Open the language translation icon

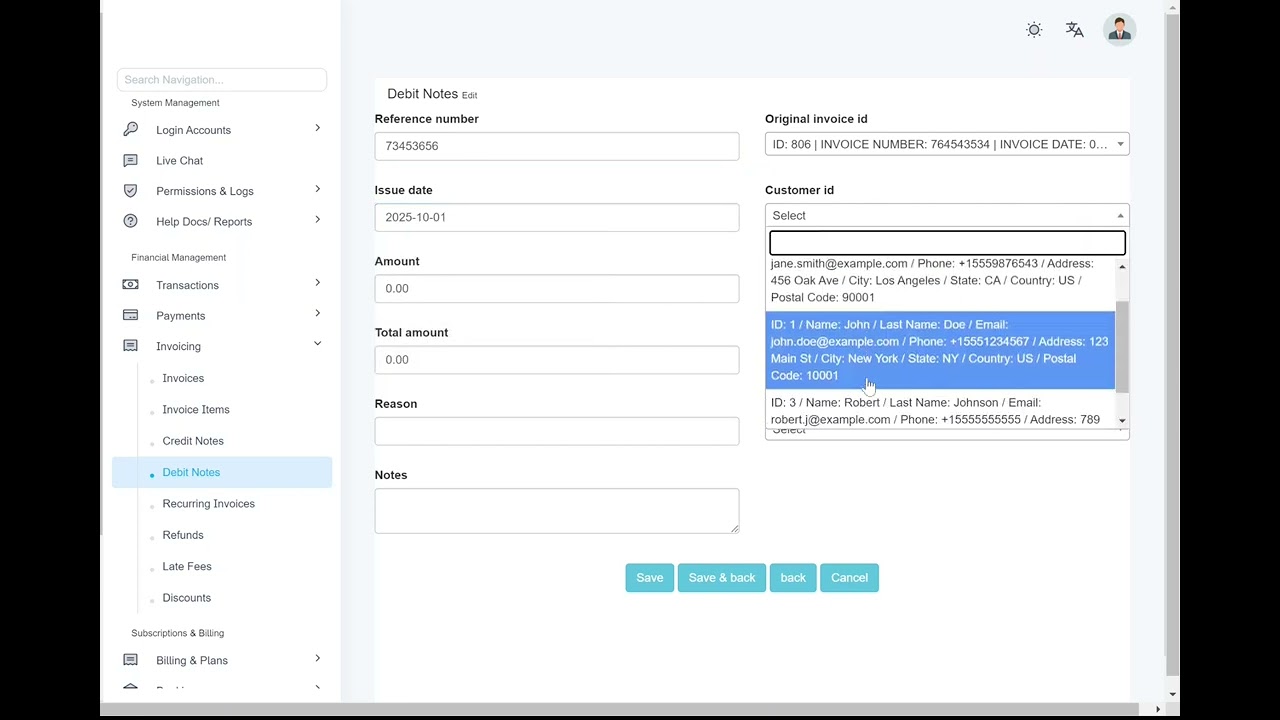click(1075, 30)
